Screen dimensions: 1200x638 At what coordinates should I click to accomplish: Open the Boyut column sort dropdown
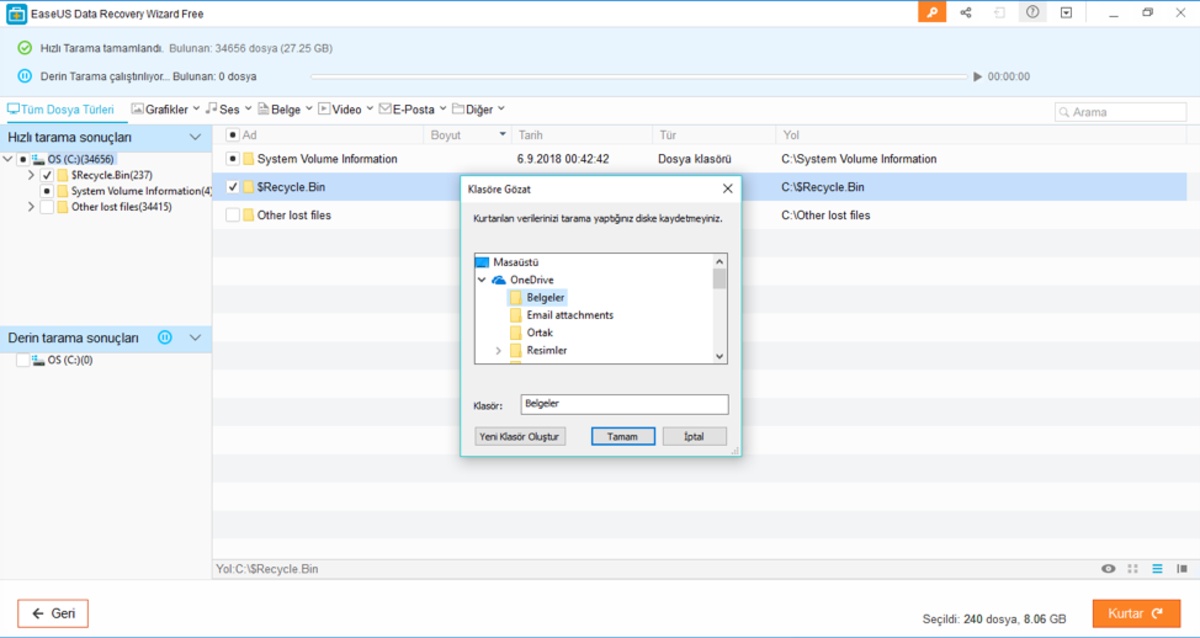(x=502, y=135)
